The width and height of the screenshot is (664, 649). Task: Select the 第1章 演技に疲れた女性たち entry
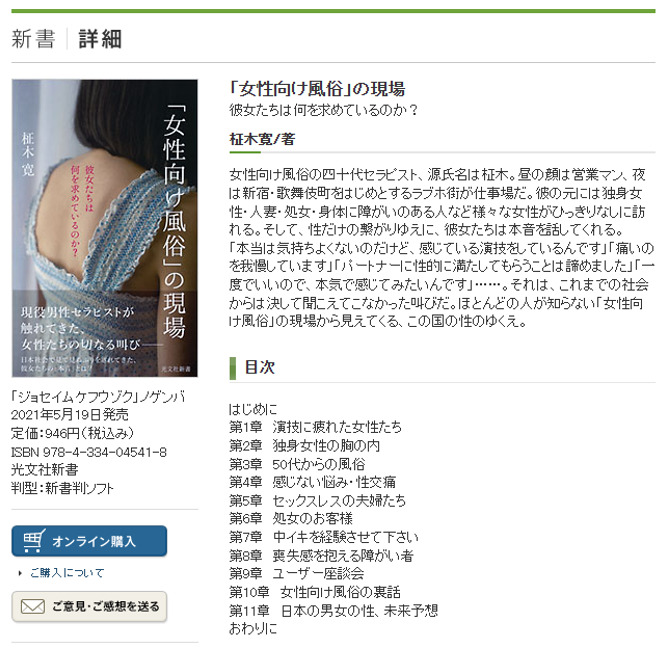click(x=315, y=427)
